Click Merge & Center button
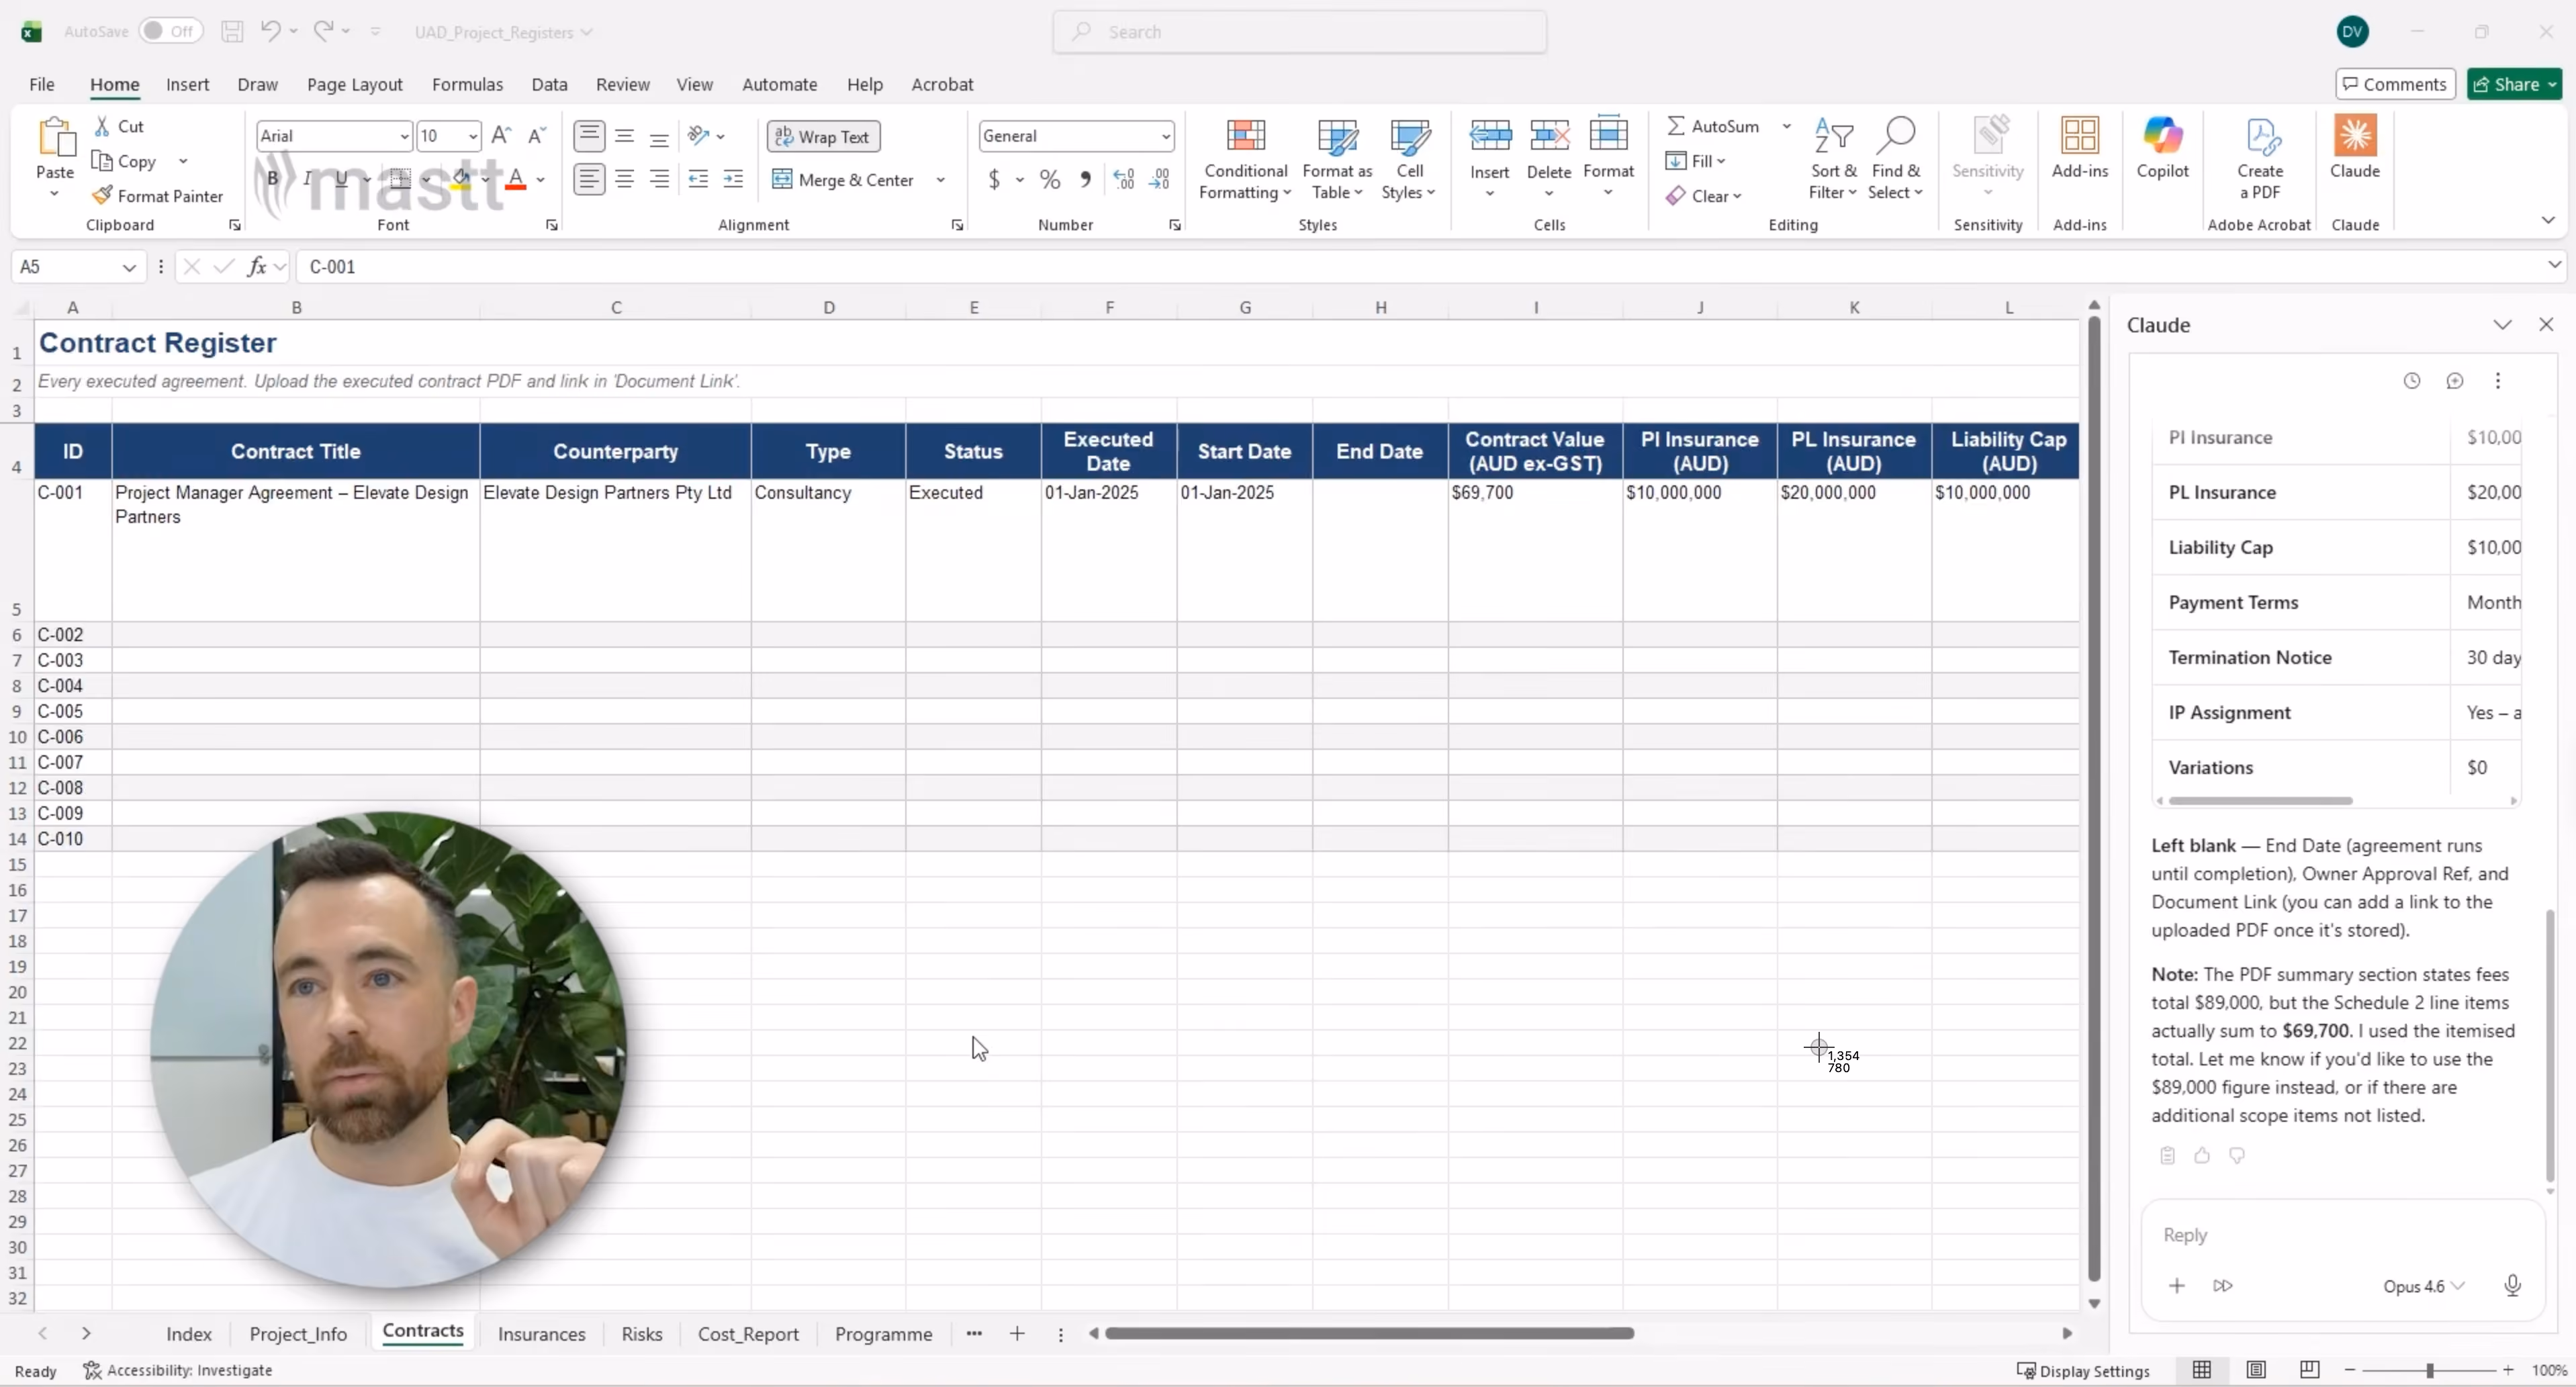2576x1387 pixels. [x=843, y=180]
